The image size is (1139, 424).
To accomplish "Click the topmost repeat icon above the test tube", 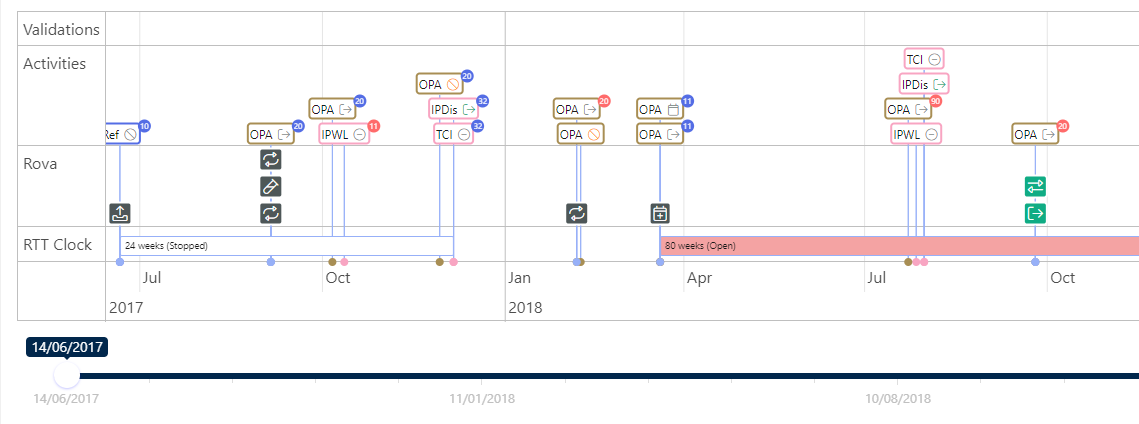I will point(271,160).
